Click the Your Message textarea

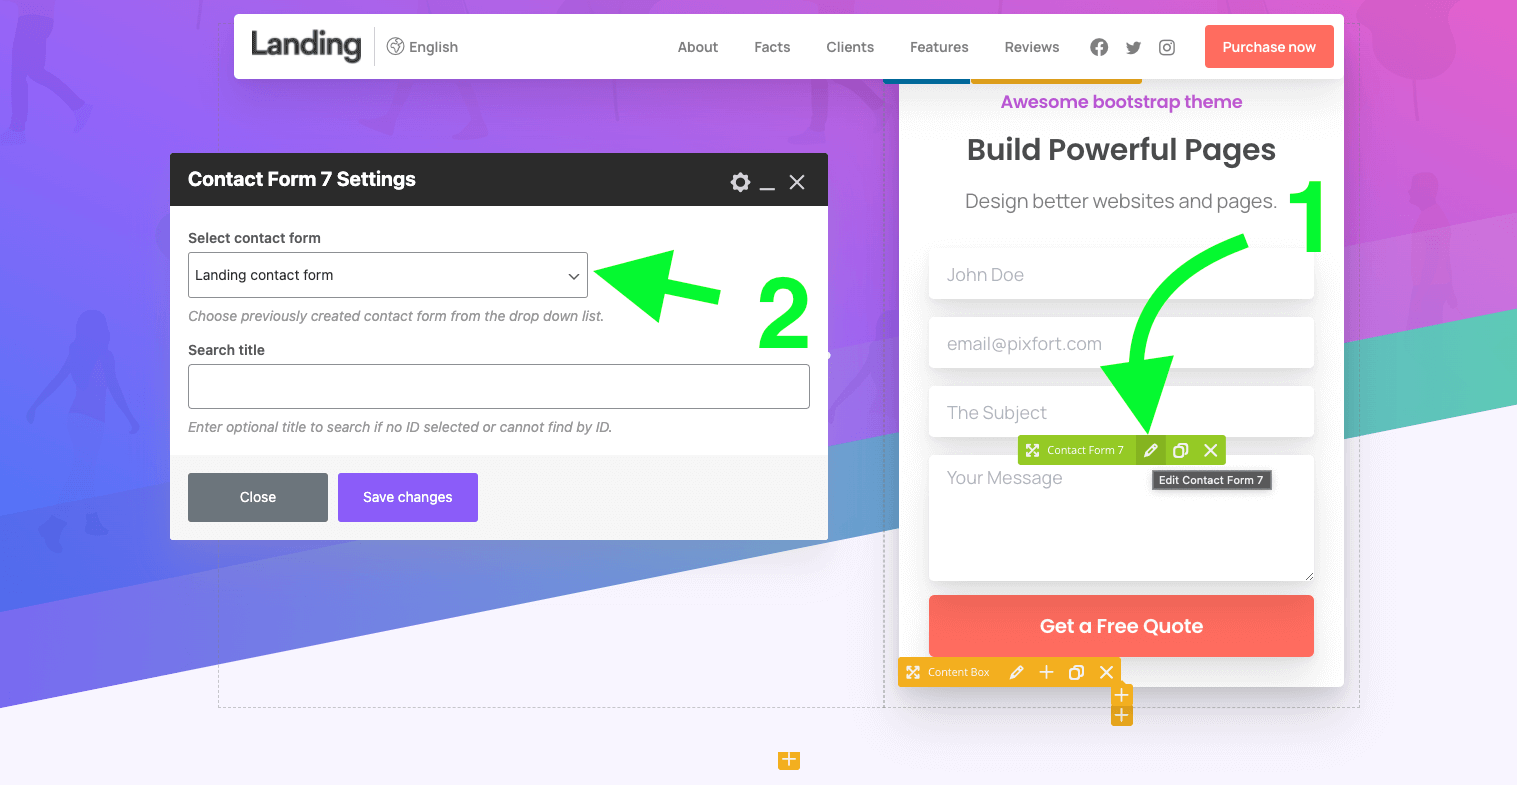(x=1121, y=518)
